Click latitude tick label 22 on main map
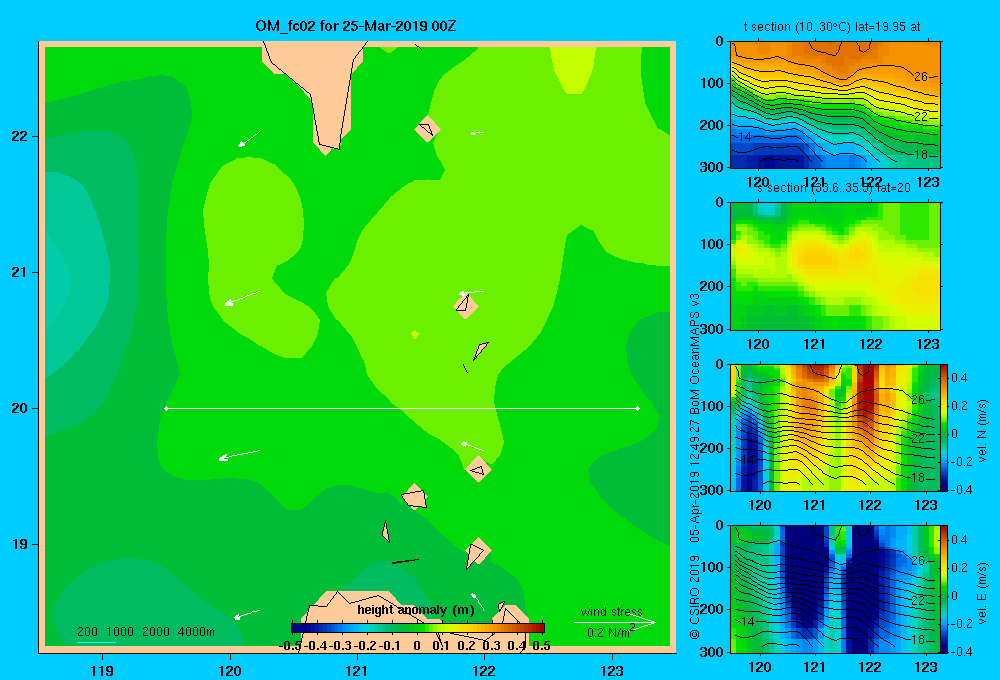This screenshot has width=1000, height=680. click(x=20, y=136)
